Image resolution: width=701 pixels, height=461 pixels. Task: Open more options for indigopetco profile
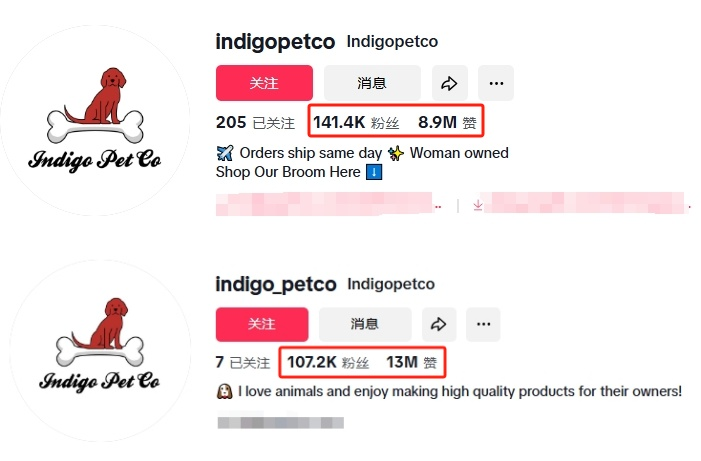point(495,83)
